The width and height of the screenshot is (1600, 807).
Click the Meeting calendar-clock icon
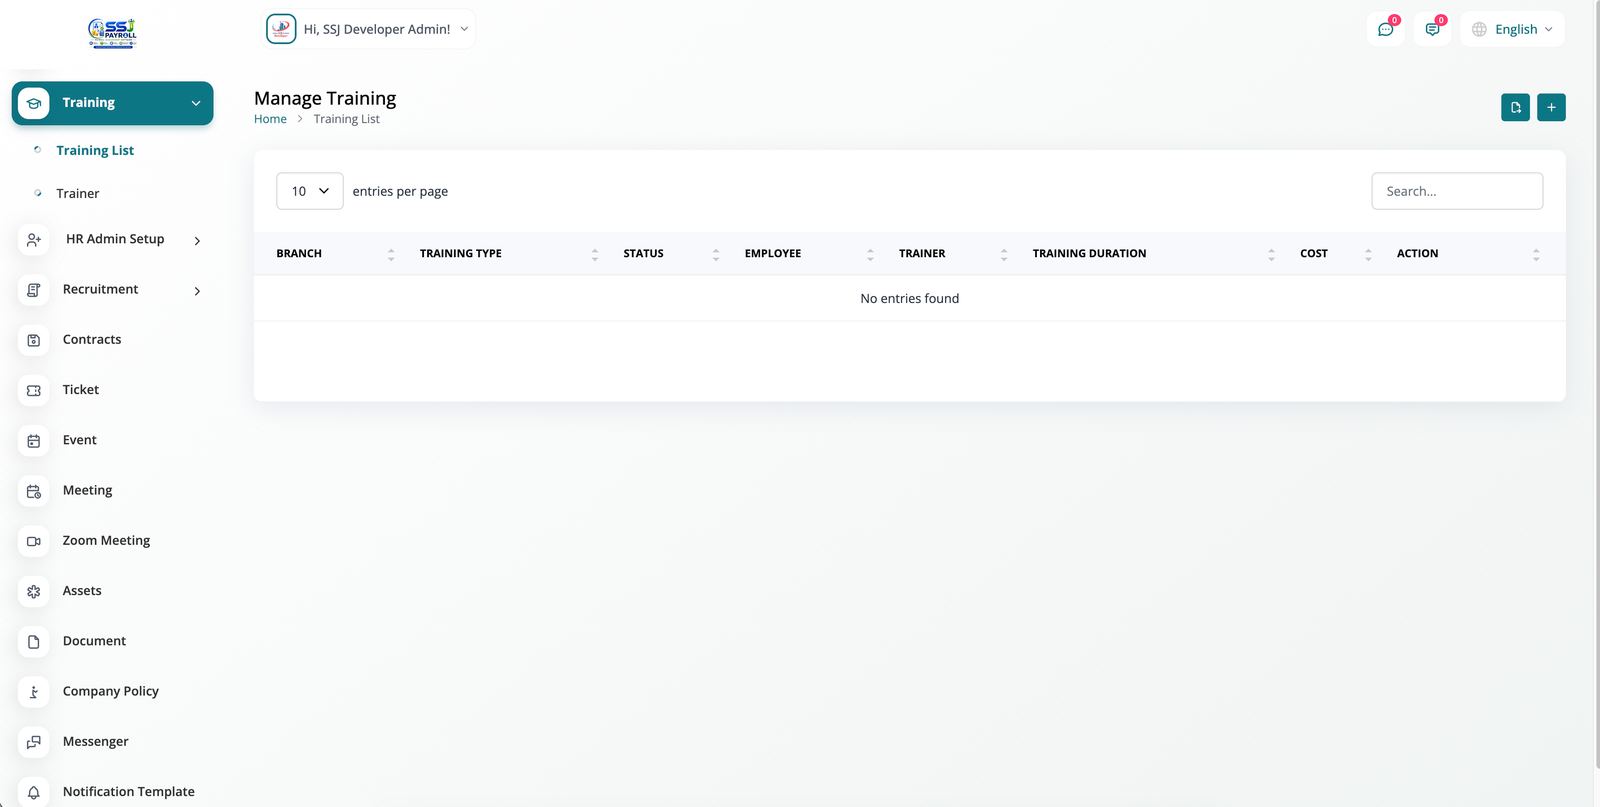click(x=34, y=491)
